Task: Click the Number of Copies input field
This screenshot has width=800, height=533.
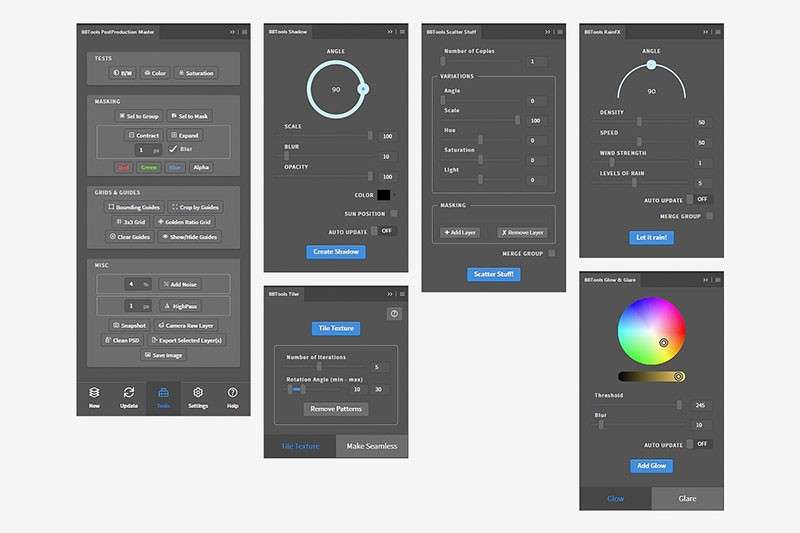Action: (x=538, y=62)
